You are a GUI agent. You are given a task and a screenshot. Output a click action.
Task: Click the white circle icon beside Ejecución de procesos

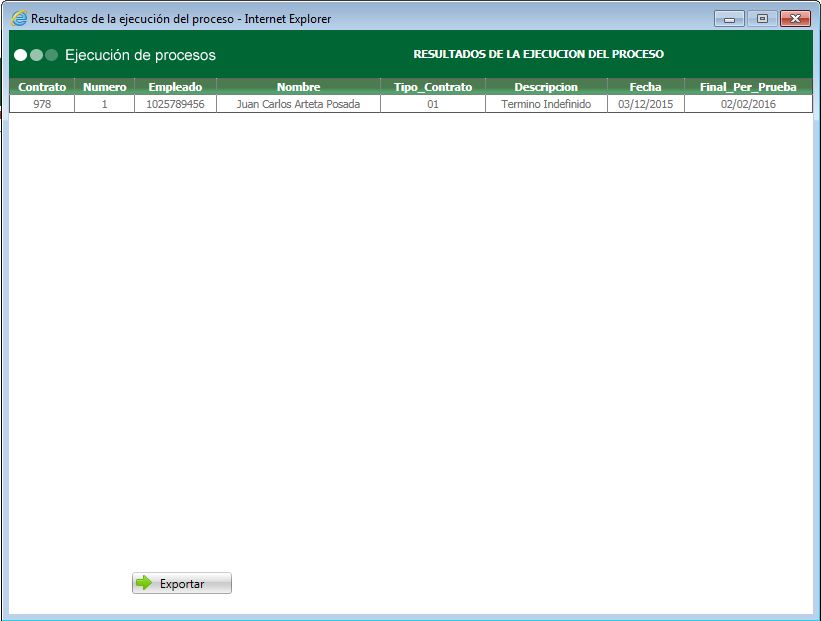click(19, 56)
